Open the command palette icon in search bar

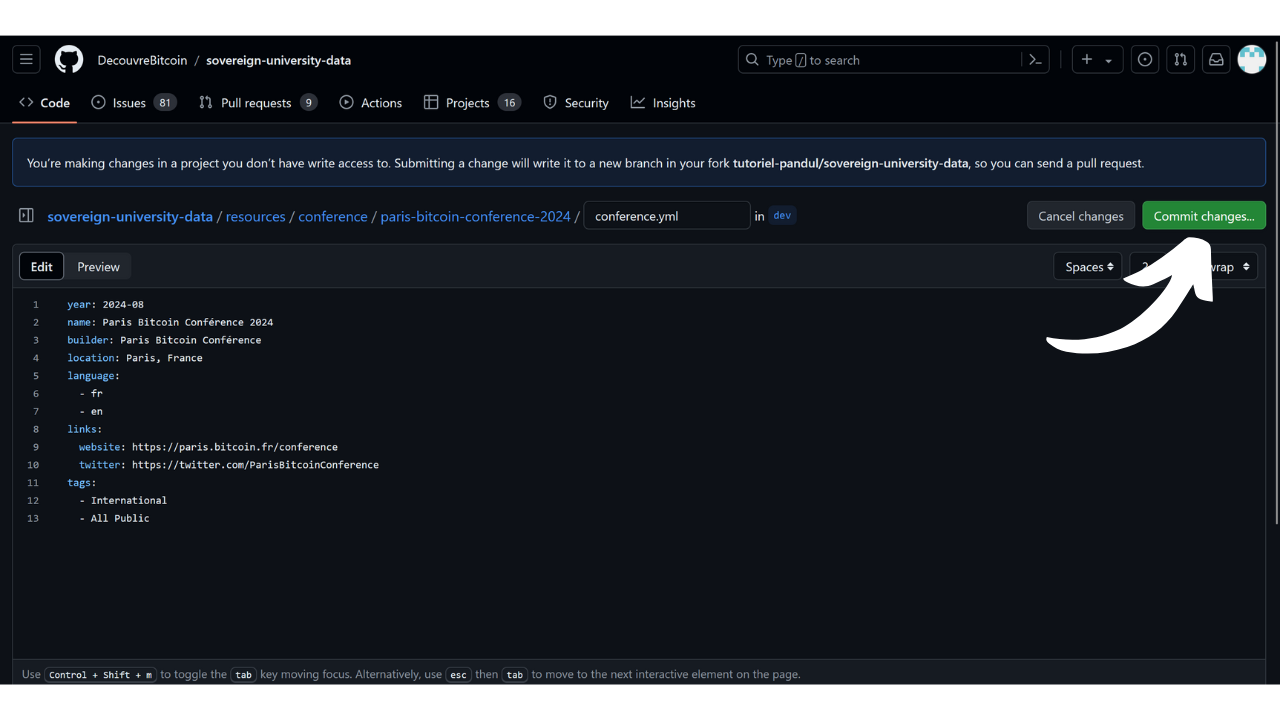pyautogui.click(x=1035, y=60)
